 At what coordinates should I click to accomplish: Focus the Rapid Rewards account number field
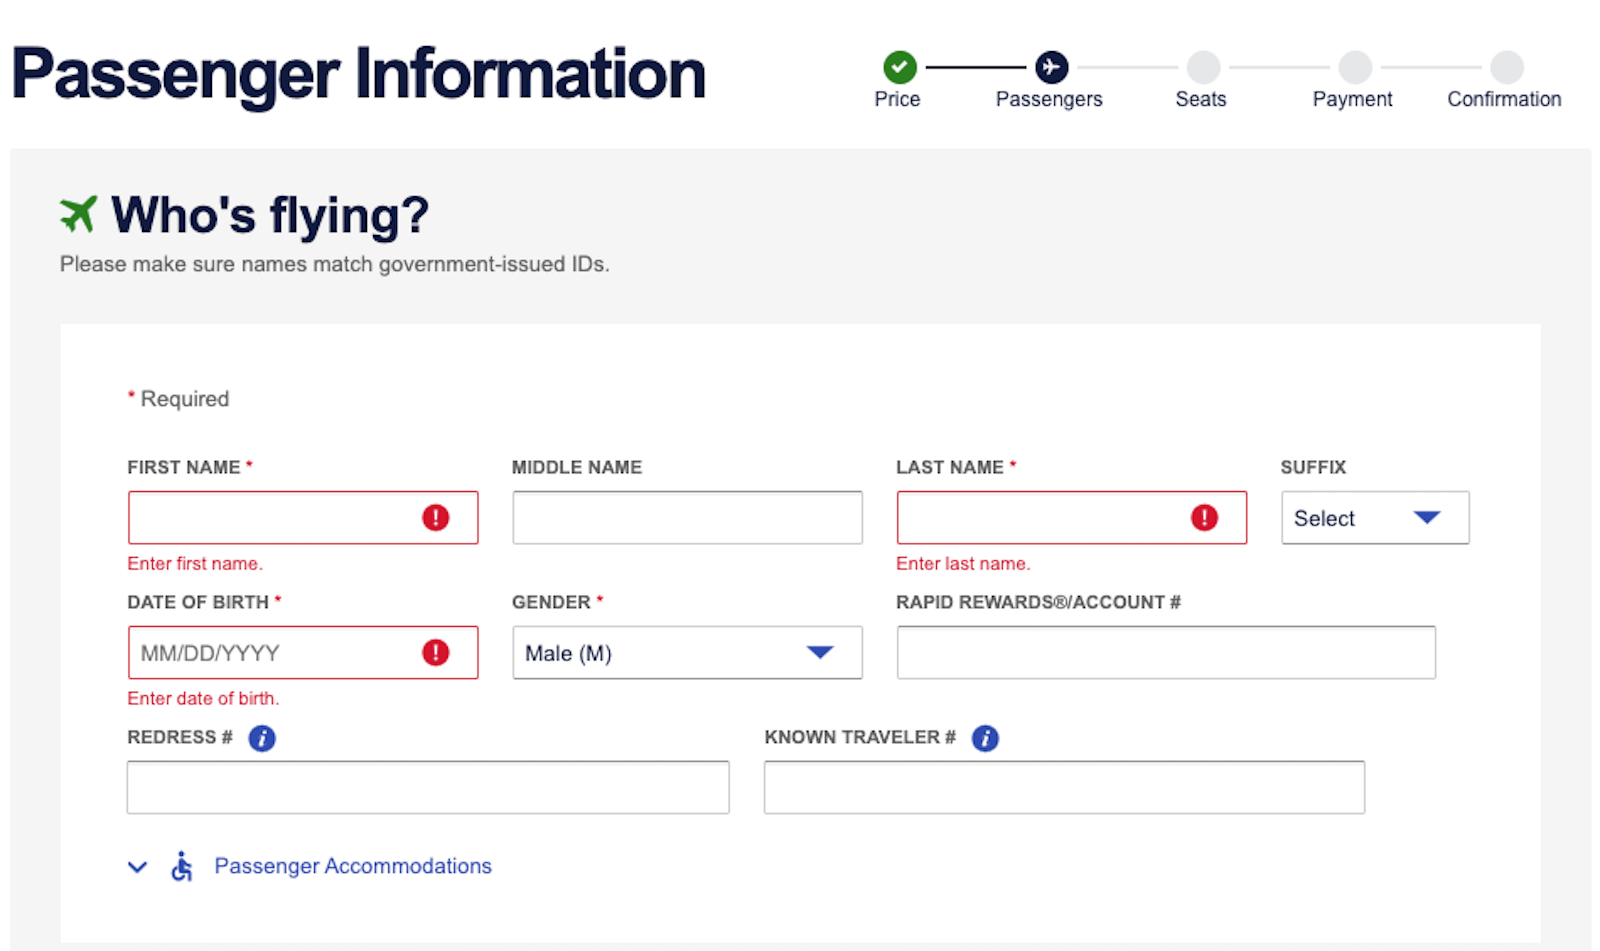coord(1166,653)
